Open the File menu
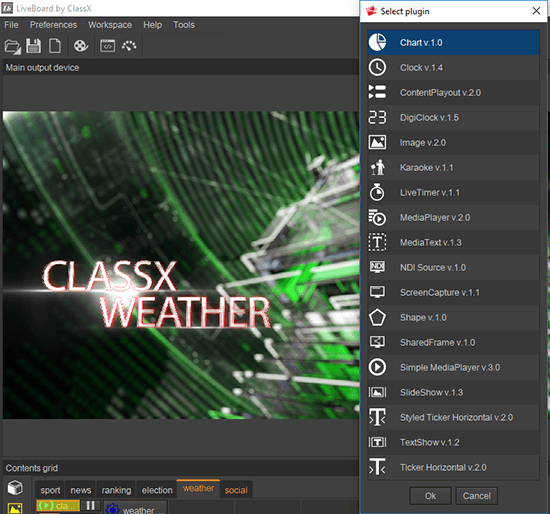This screenshot has height=514, width=550. 11,25
